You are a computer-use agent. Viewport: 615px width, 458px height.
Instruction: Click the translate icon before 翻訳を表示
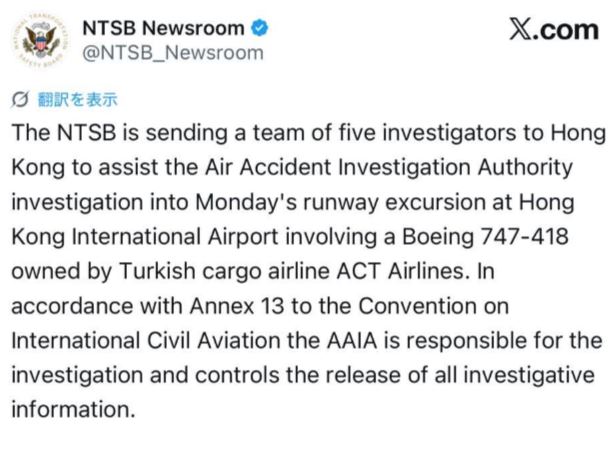(19, 99)
